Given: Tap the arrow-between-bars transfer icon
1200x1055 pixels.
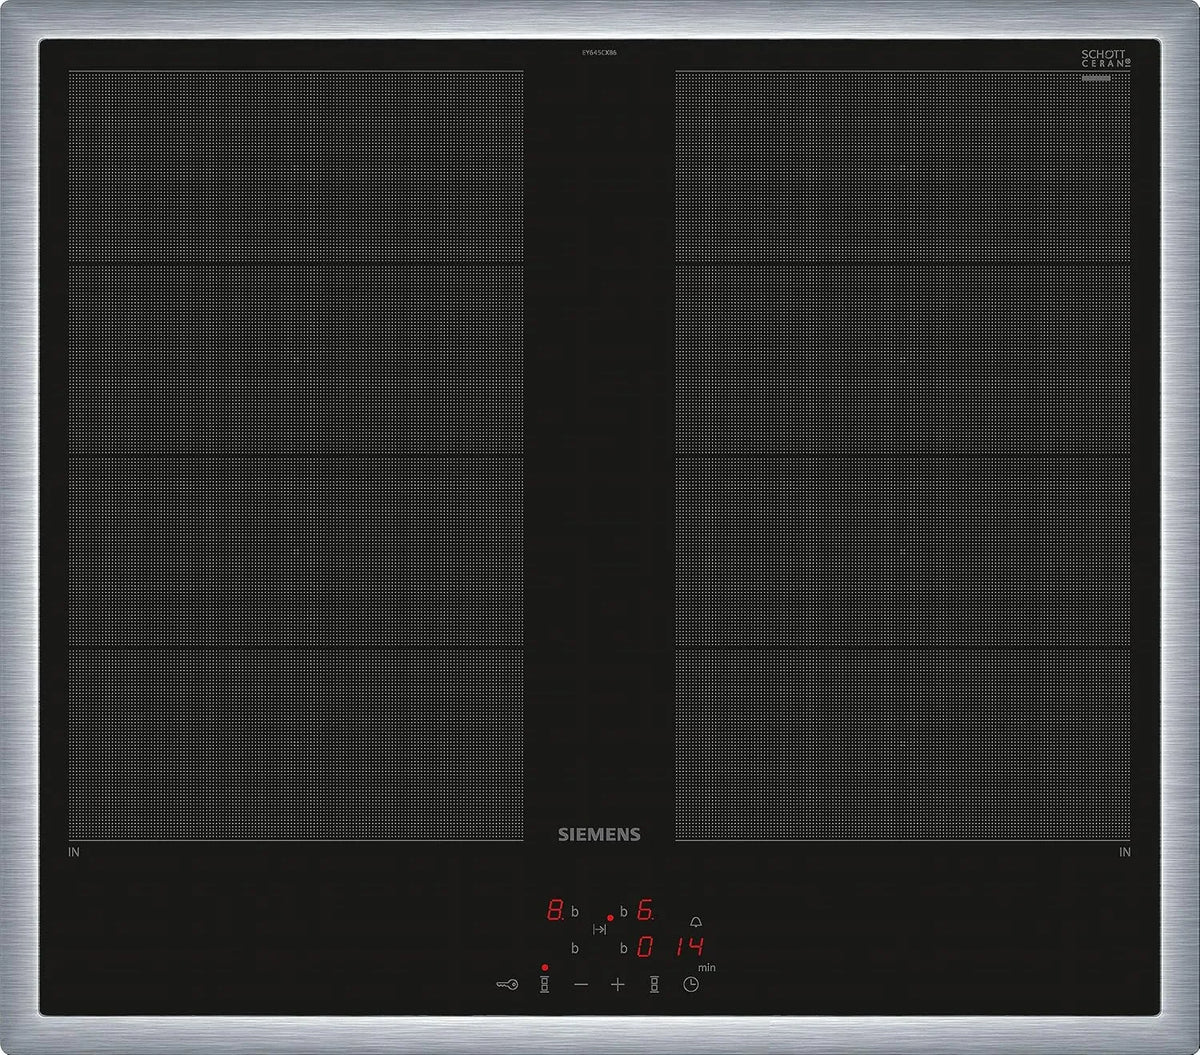Looking at the screenshot, I should (x=600, y=929).
